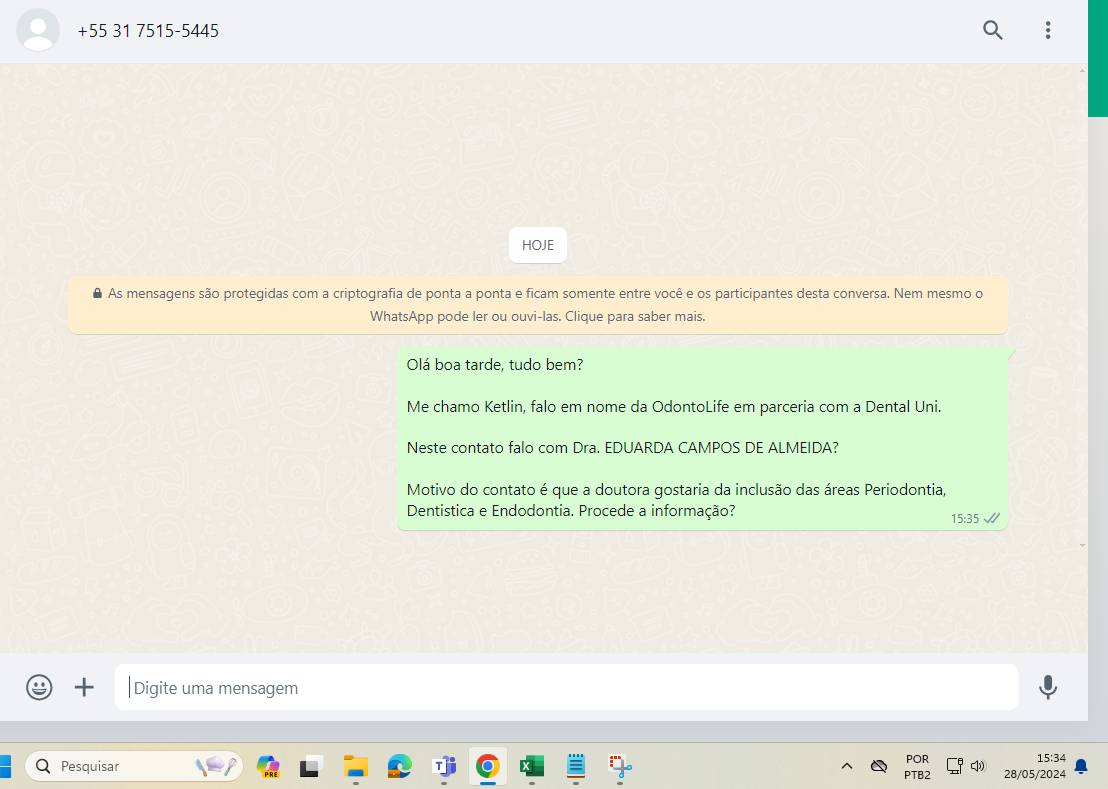The height and width of the screenshot is (789, 1108).
Task: Open the three-dot chat menu
Action: click(x=1048, y=30)
